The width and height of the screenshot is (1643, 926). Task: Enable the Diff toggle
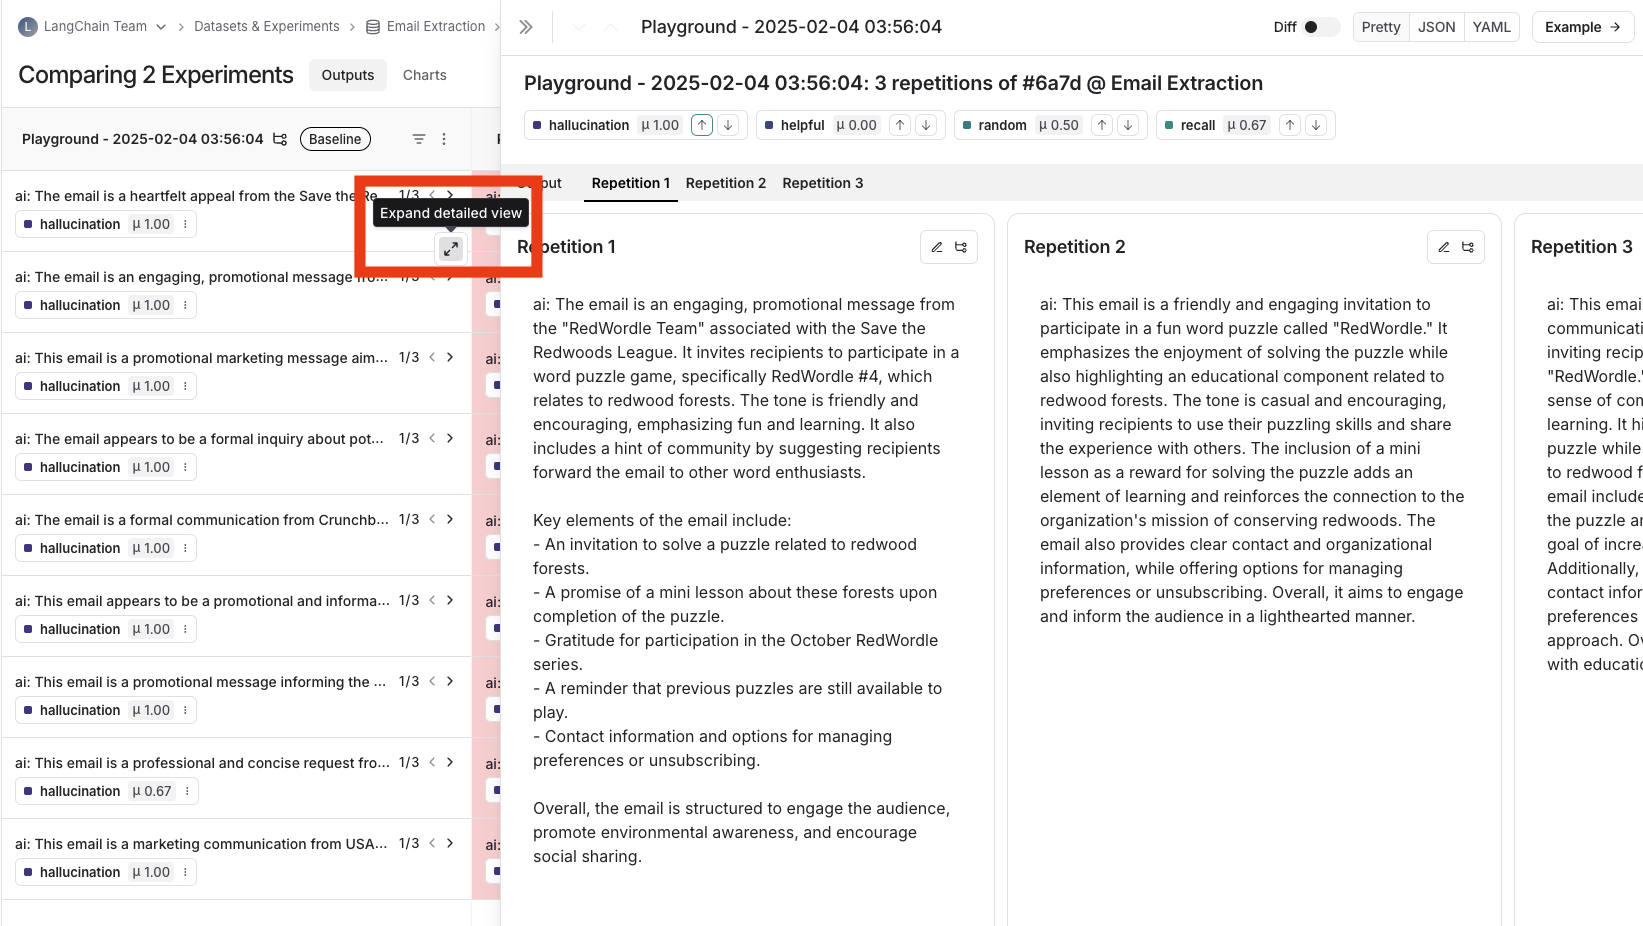(x=1322, y=27)
